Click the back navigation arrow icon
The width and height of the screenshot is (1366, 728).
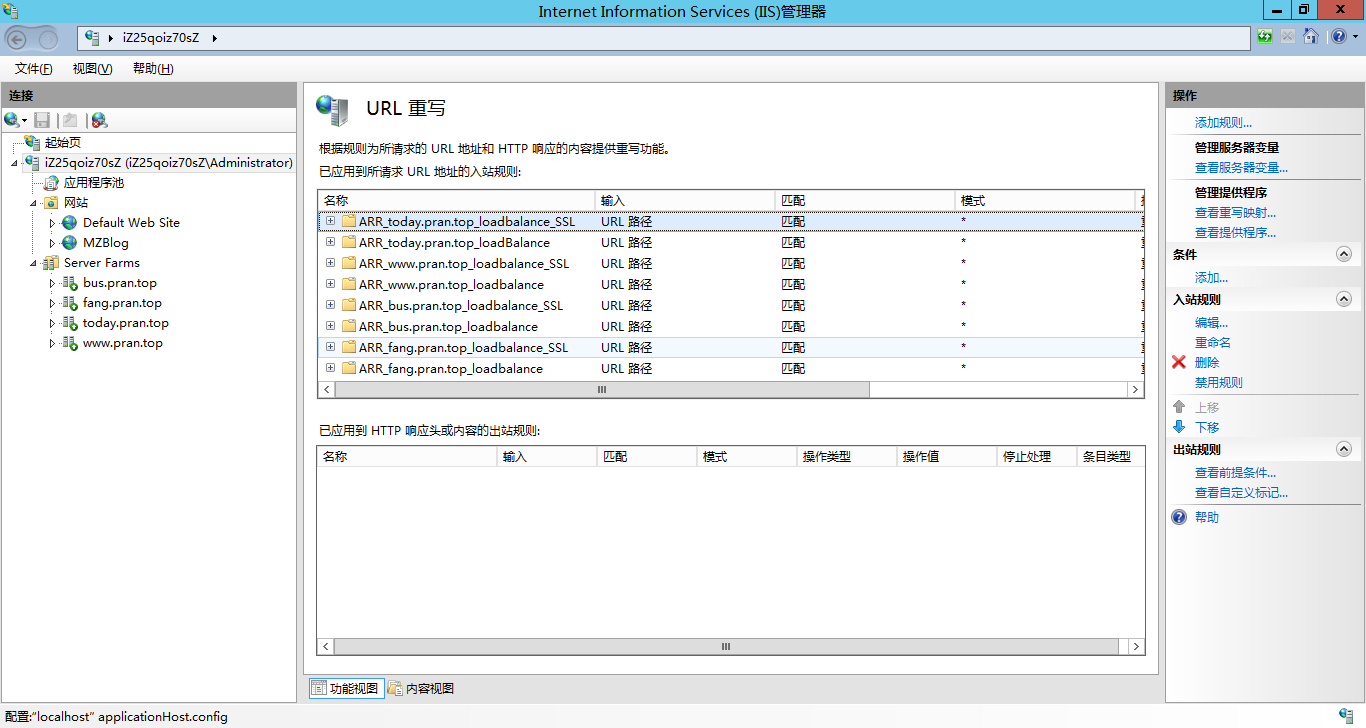click(x=17, y=38)
